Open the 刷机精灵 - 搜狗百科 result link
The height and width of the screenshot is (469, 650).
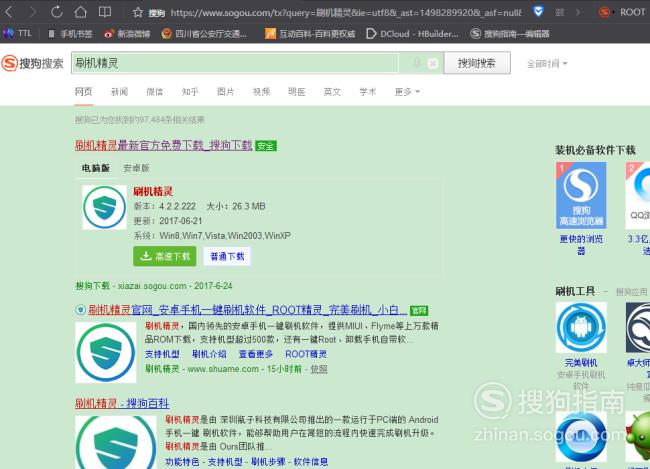[x=122, y=403]
